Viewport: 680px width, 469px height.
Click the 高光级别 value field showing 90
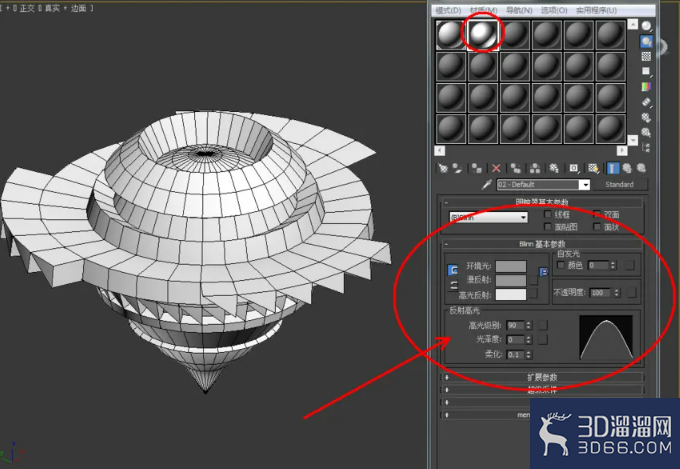[x=515, y=325]
